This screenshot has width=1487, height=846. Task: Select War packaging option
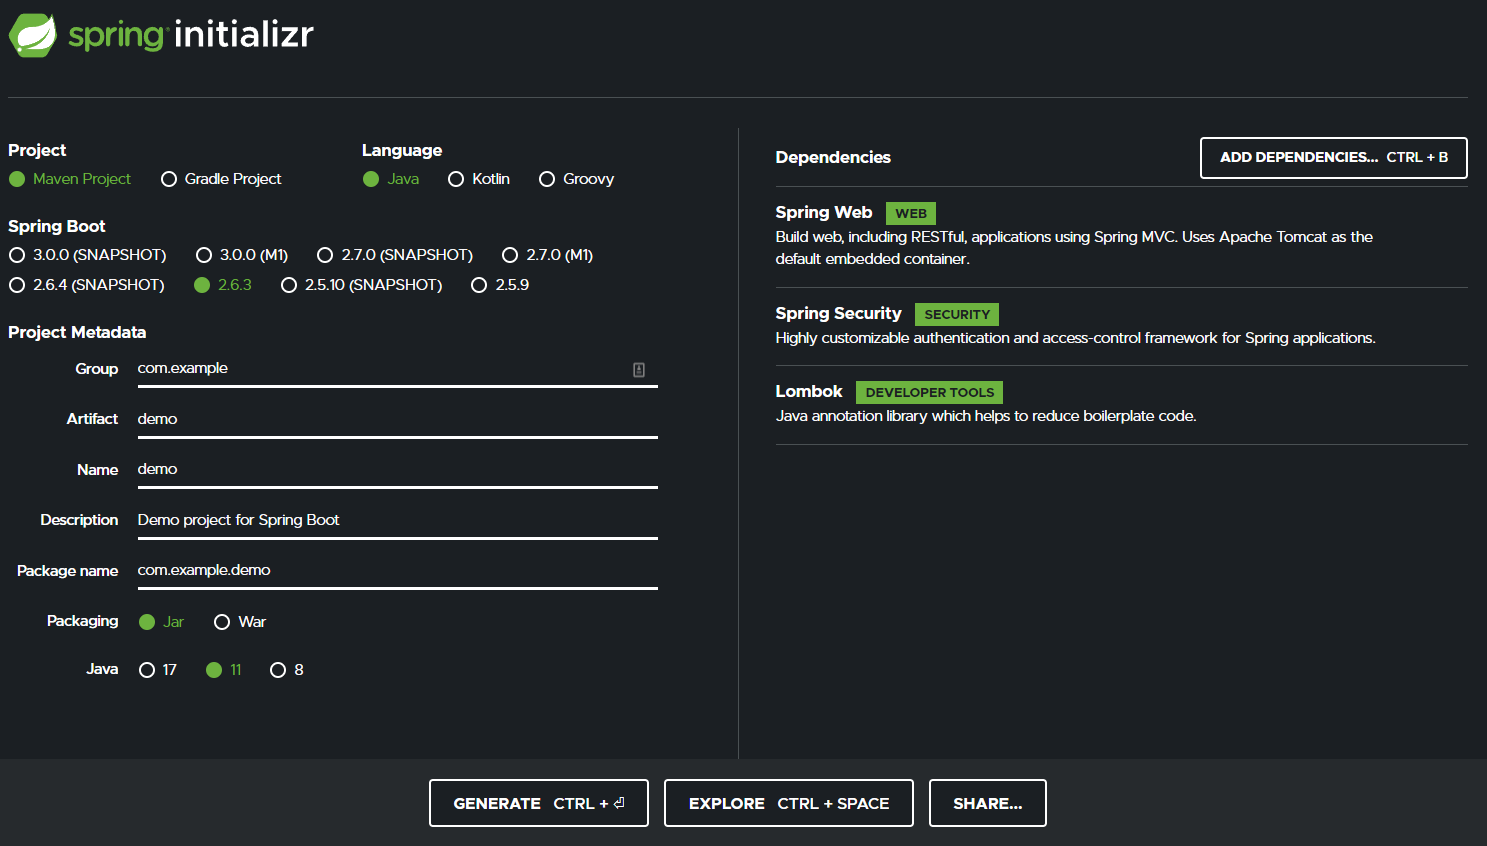pyautogui.click(x=240, y=622)
